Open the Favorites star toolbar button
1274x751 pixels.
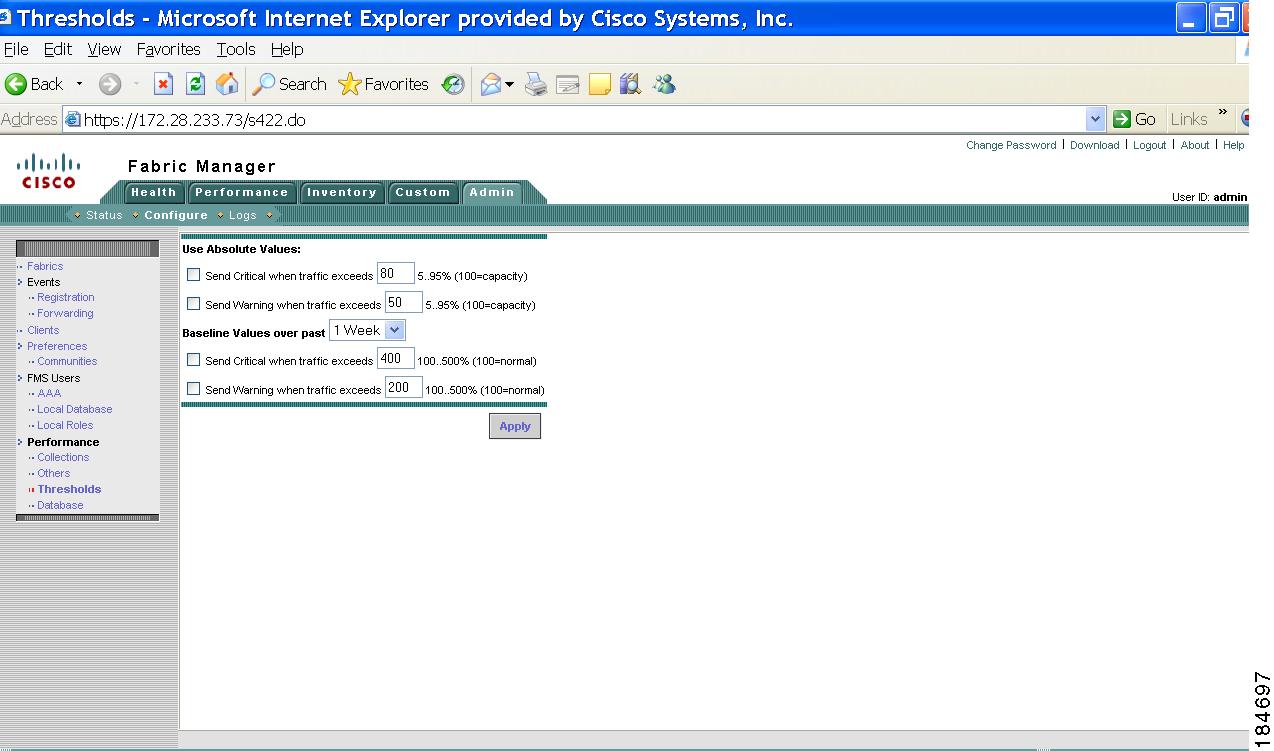point(384,85)
